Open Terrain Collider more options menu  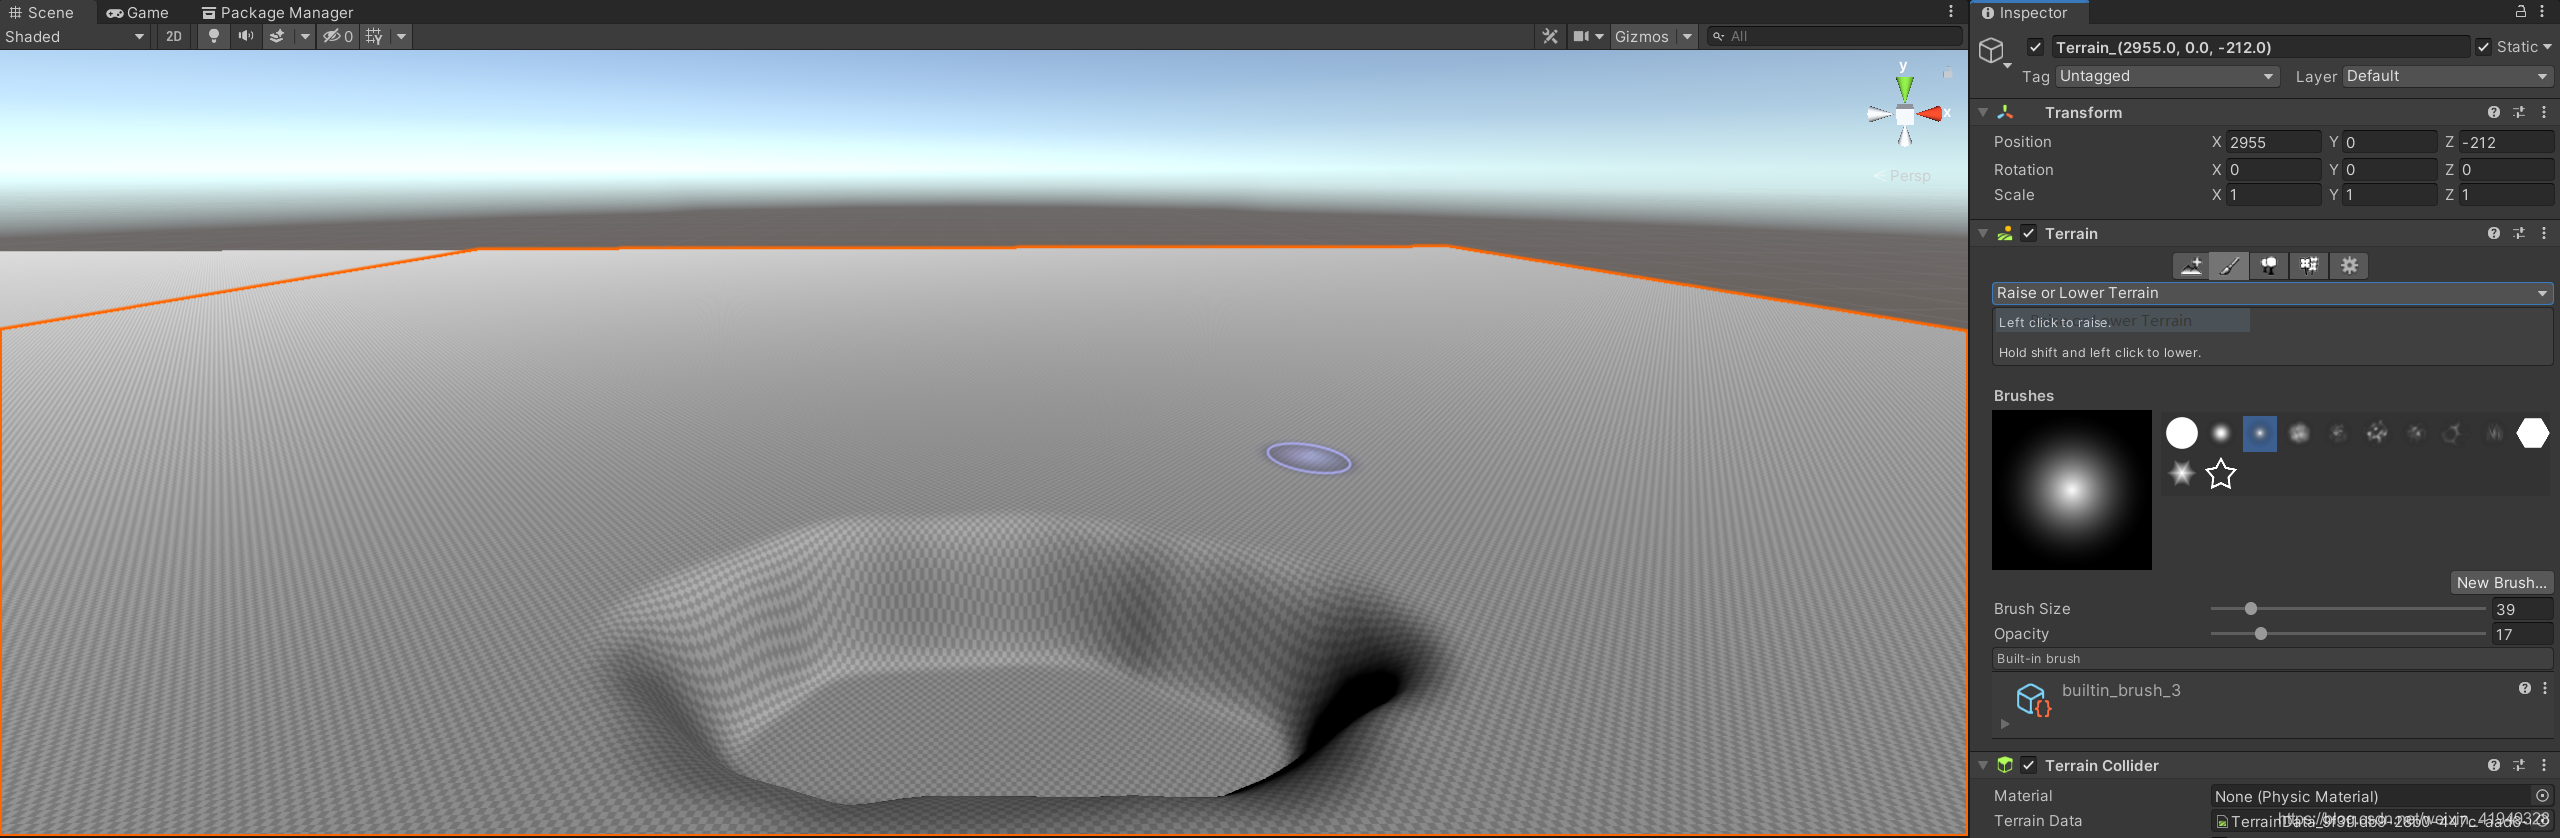[2544, 765]
